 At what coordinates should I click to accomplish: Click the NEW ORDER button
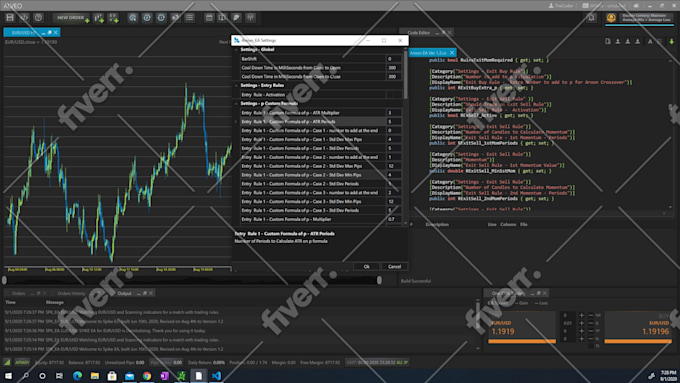click(71, 18)
